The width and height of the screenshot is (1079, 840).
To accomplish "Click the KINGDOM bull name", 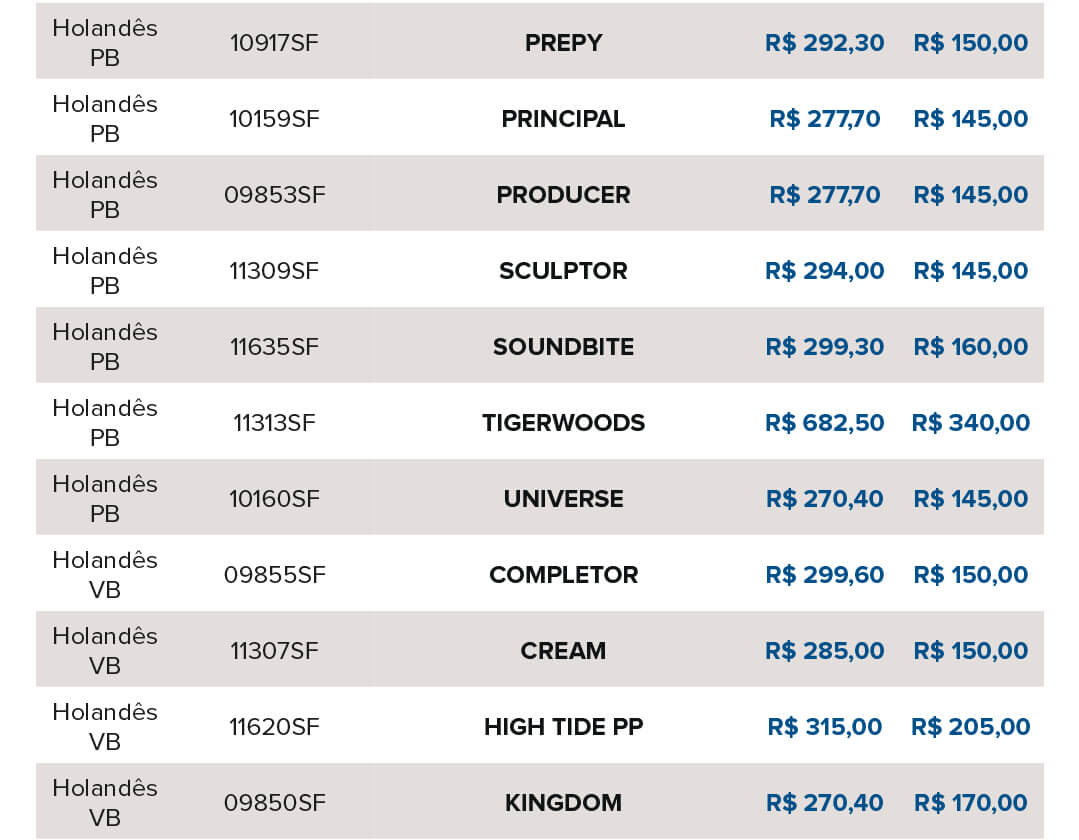I will pos(563,803).
